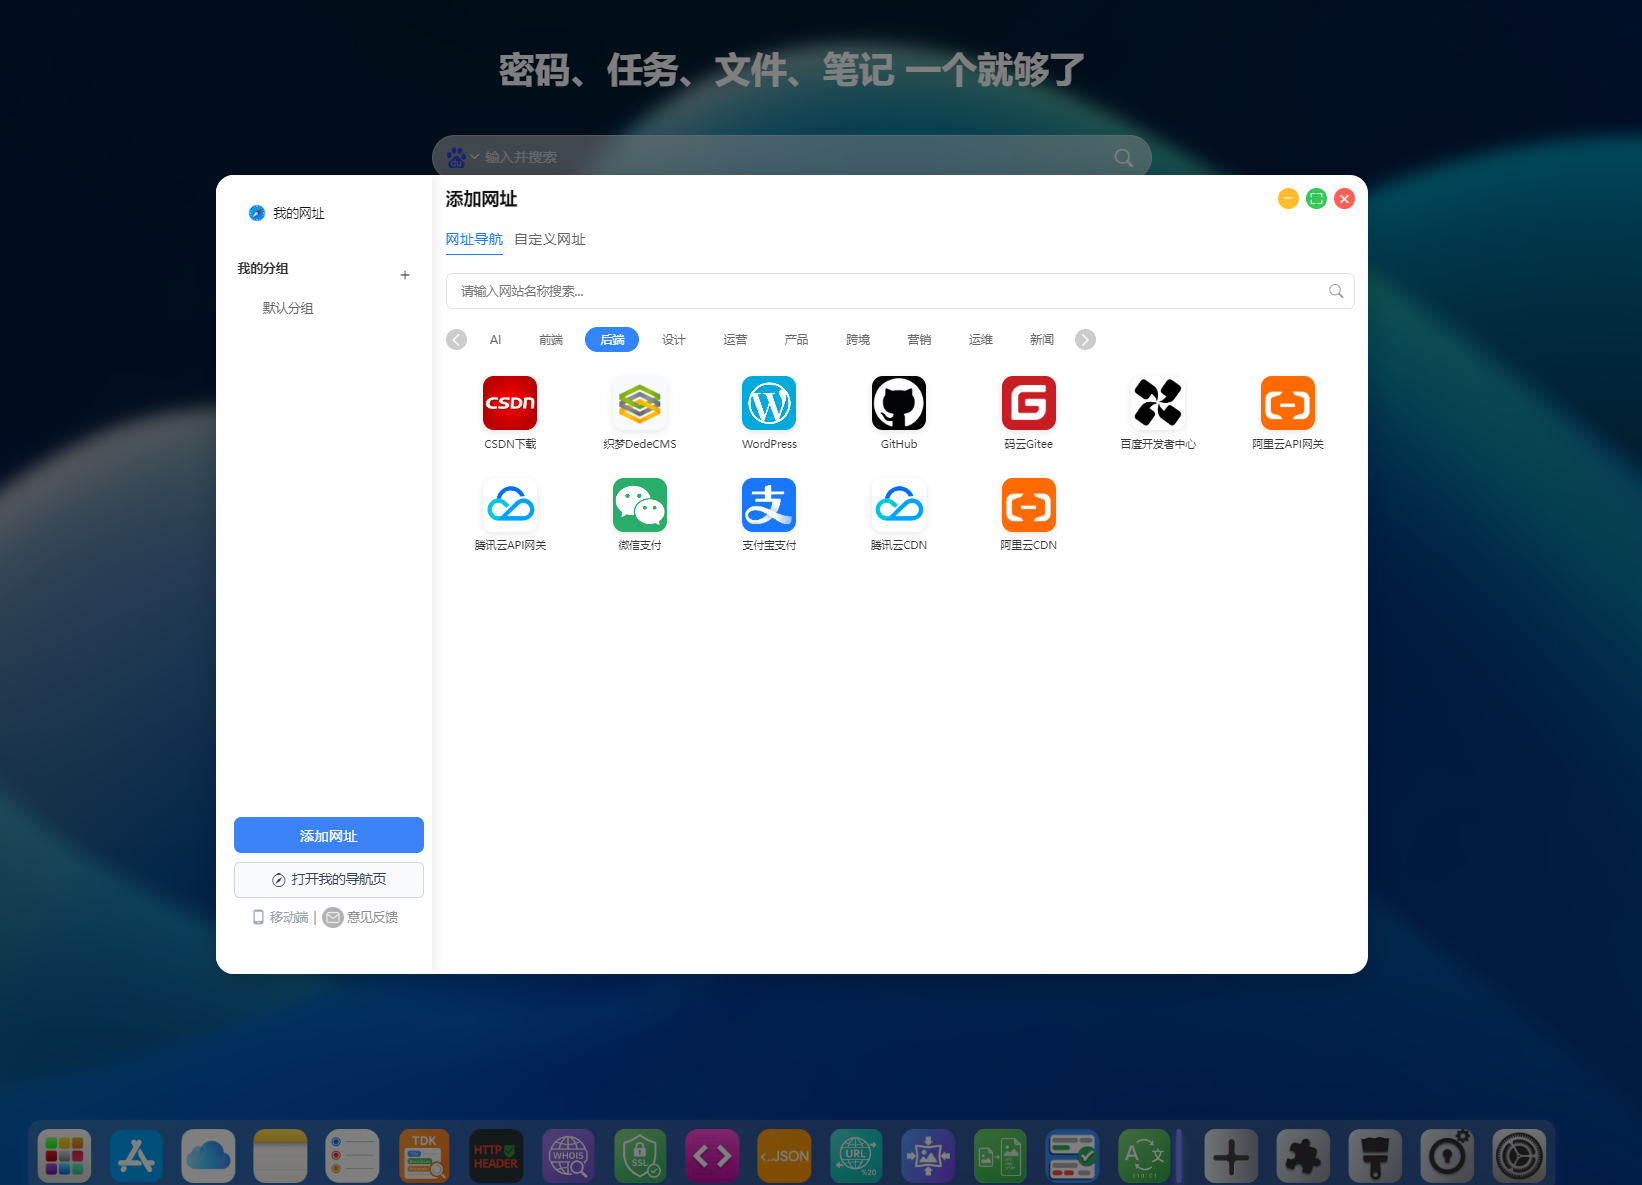The width and height of the screenshot is (1642, 1185).
Task: Select the 跨境 category
Action: 858,340
